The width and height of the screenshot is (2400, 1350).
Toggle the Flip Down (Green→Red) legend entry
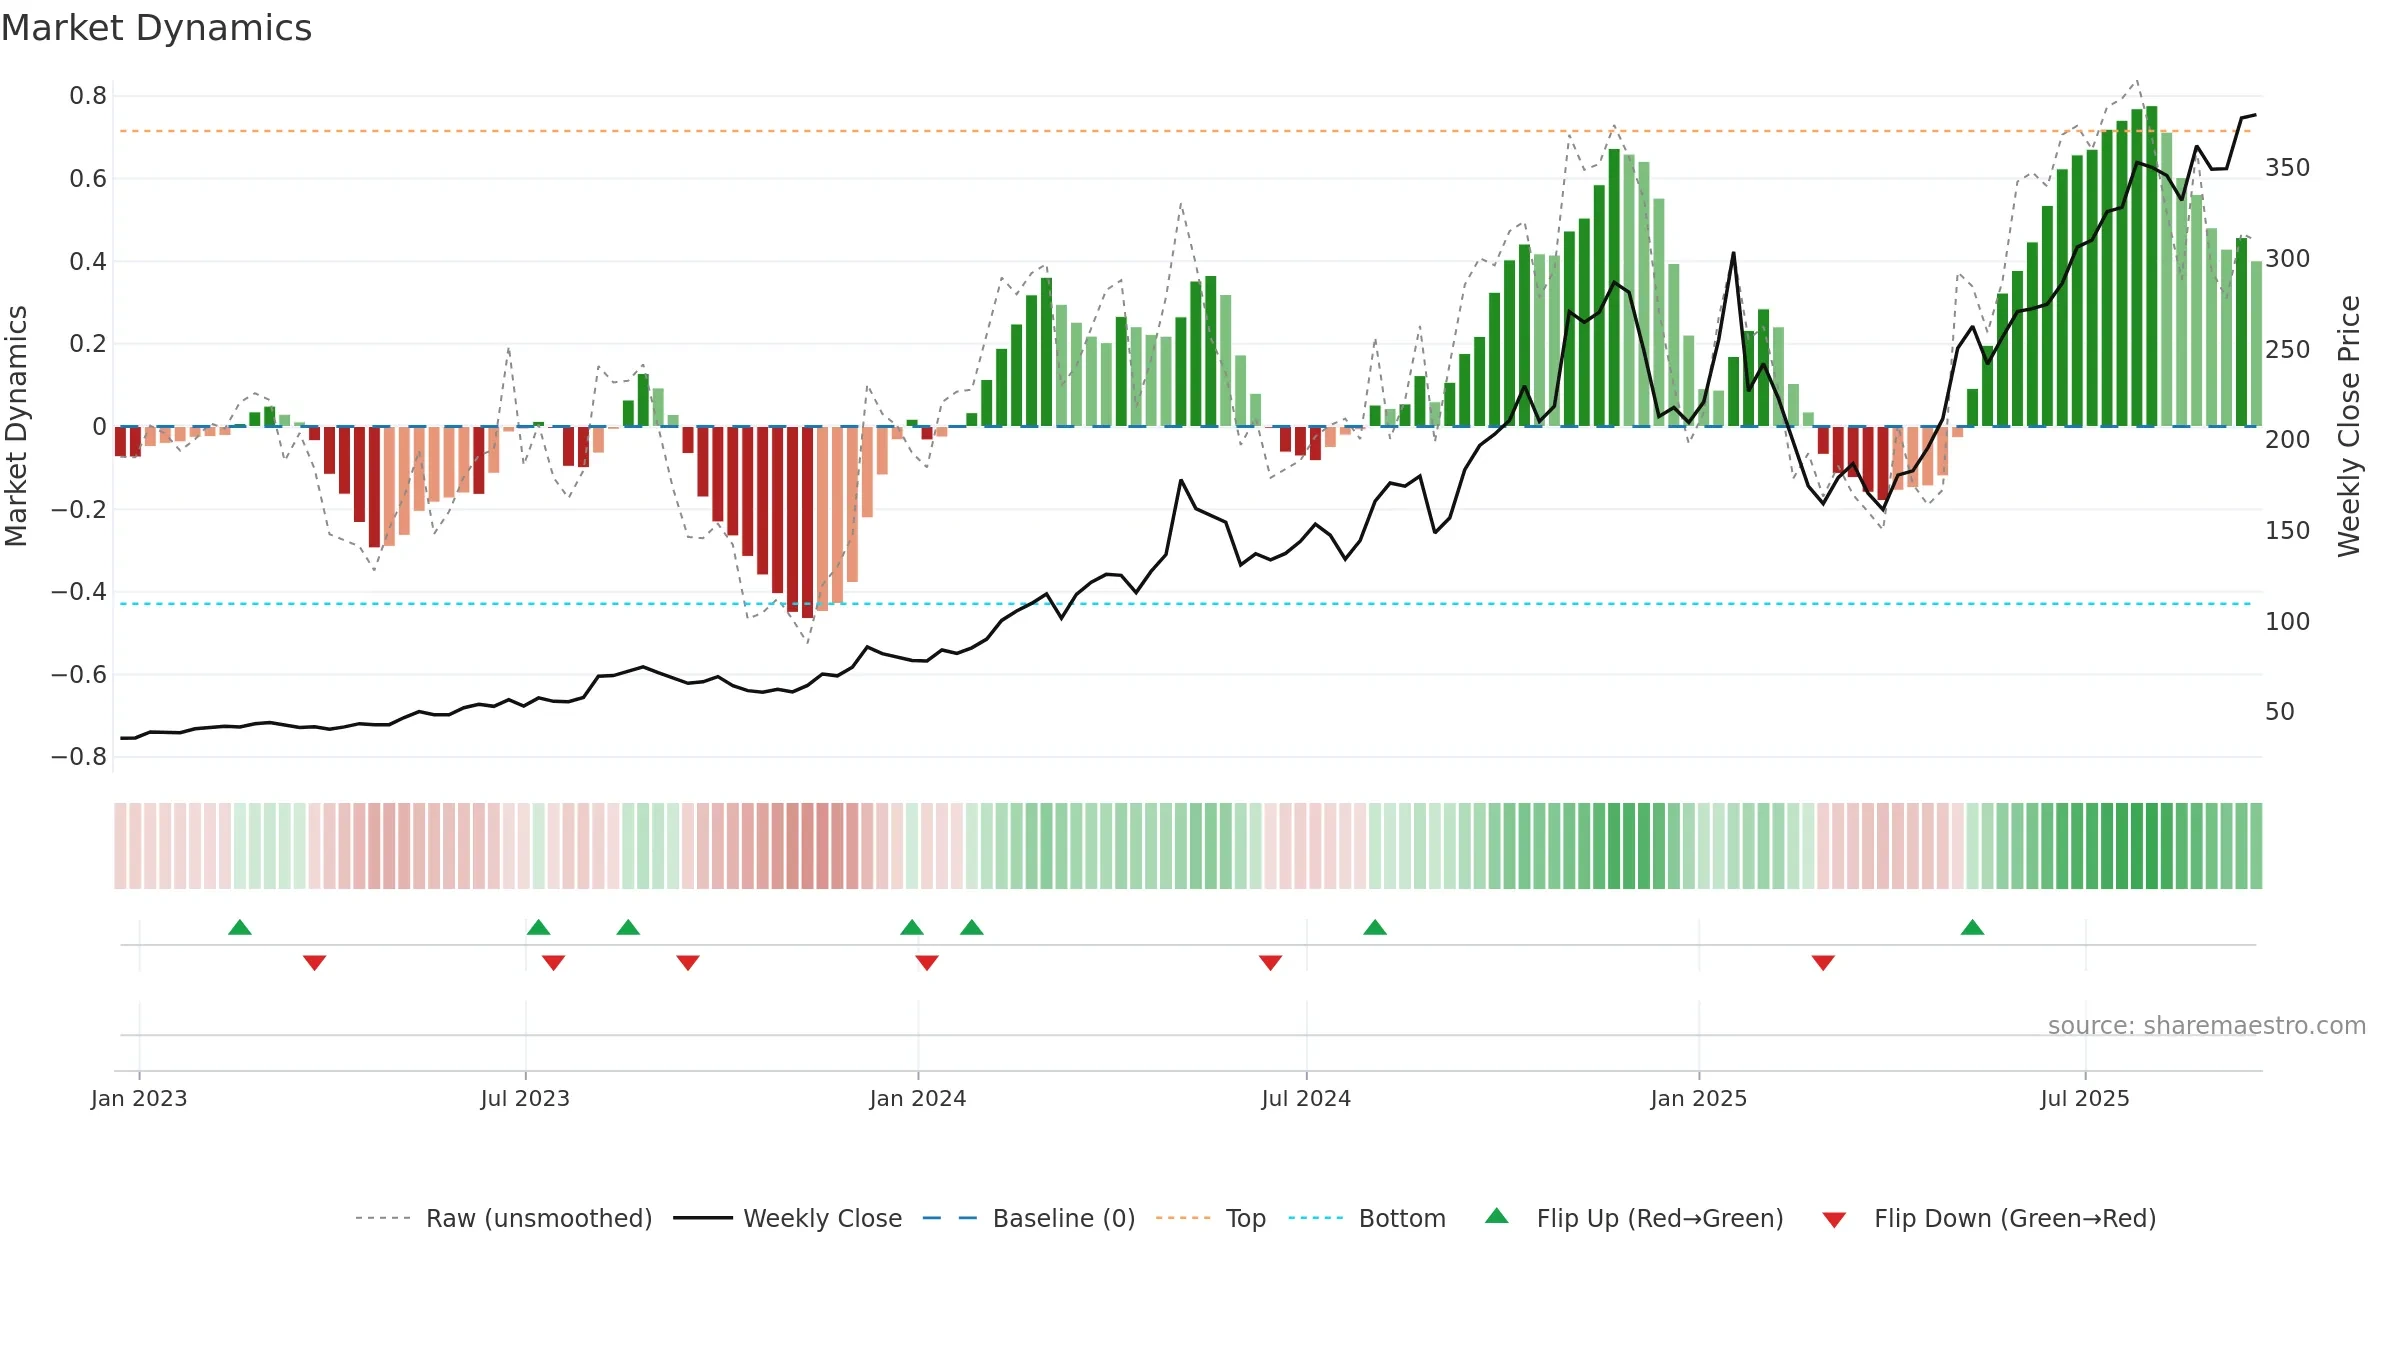tap(1989, 1218)
